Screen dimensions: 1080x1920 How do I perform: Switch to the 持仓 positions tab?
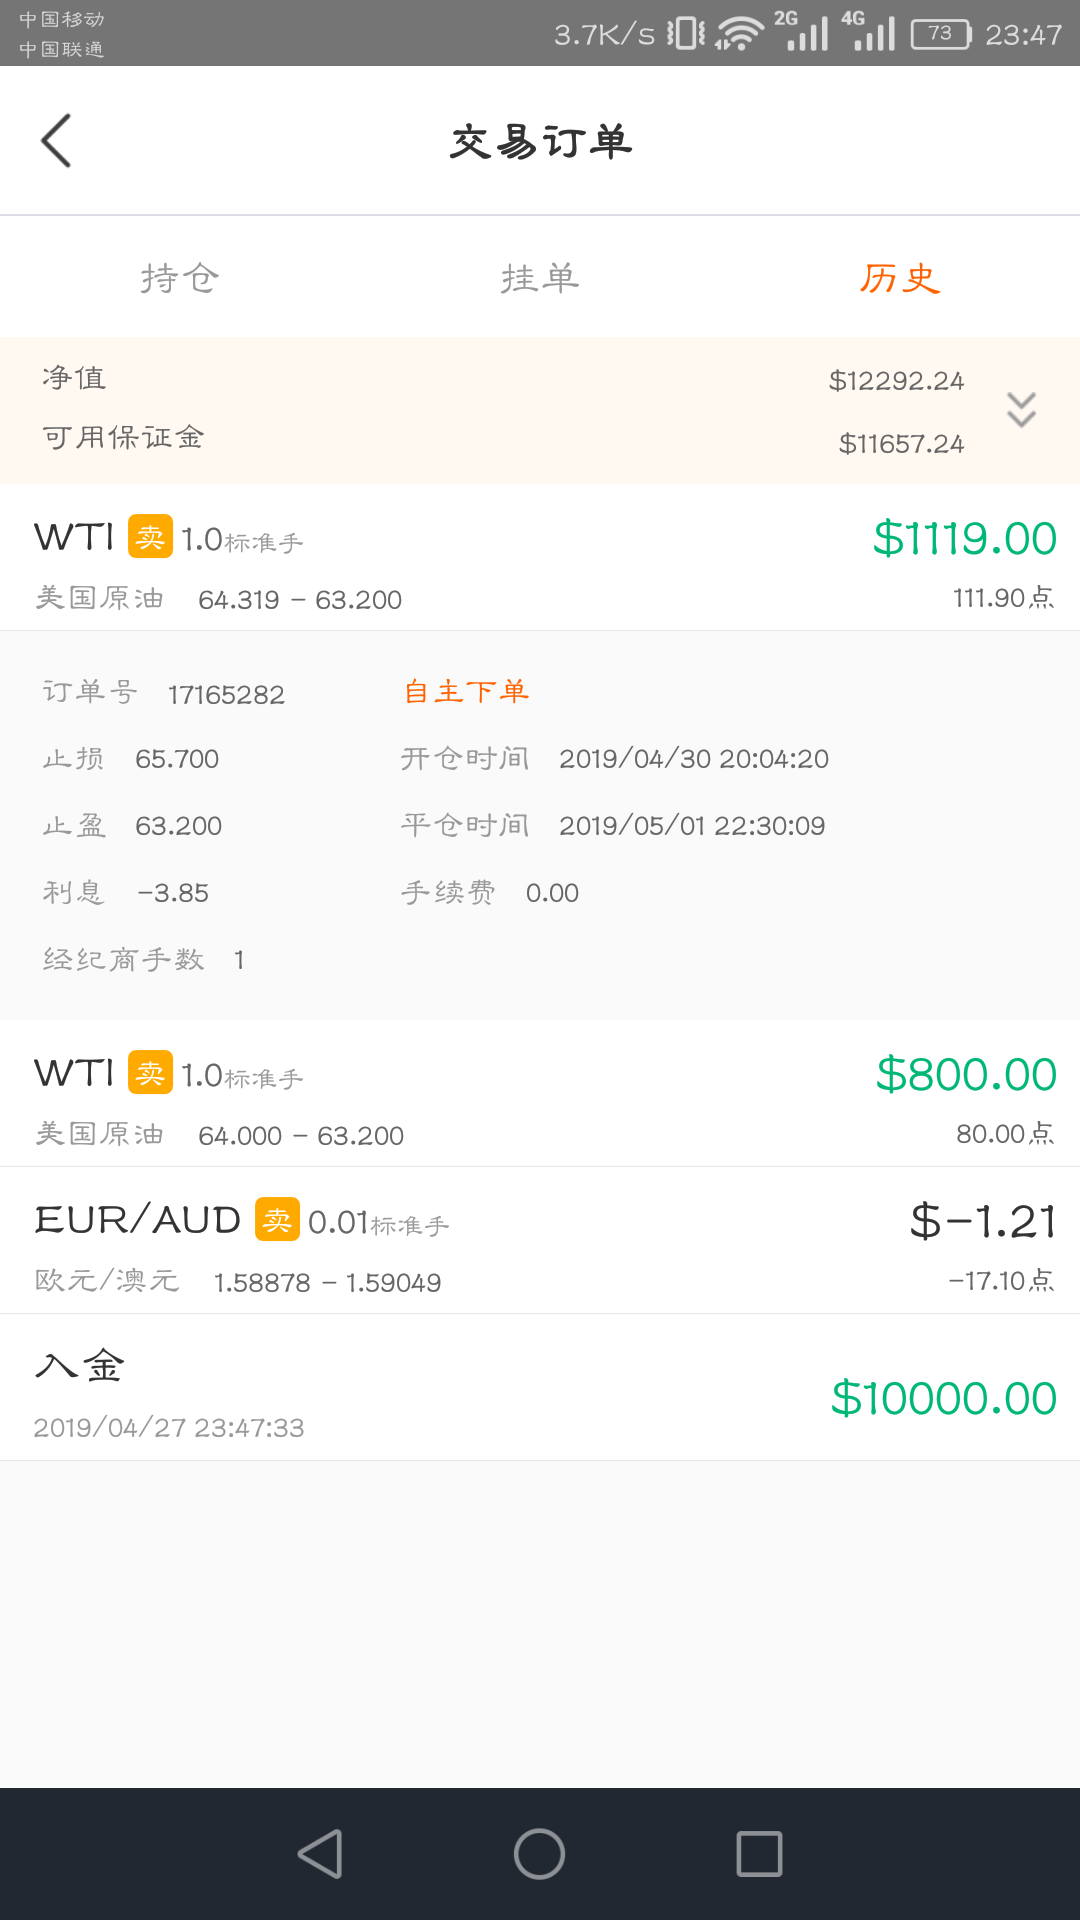(x=180, y=278)
